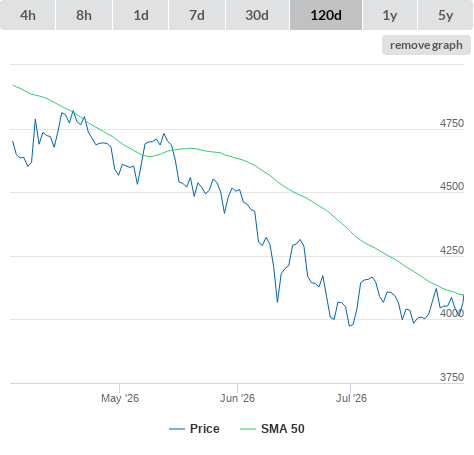Image resolution: width=474 pixels, height=455 pixels.
Task: Click the 4750 price axis label
Action: (452, 123)
